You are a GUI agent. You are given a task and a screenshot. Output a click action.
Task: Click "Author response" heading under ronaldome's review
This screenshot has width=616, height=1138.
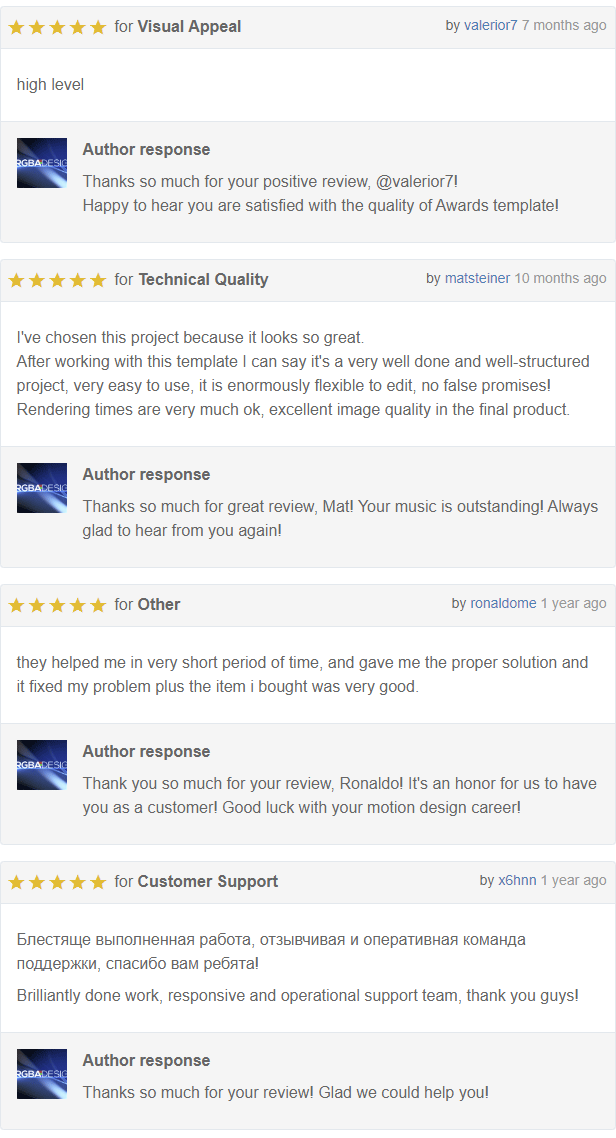click(147, 752)
